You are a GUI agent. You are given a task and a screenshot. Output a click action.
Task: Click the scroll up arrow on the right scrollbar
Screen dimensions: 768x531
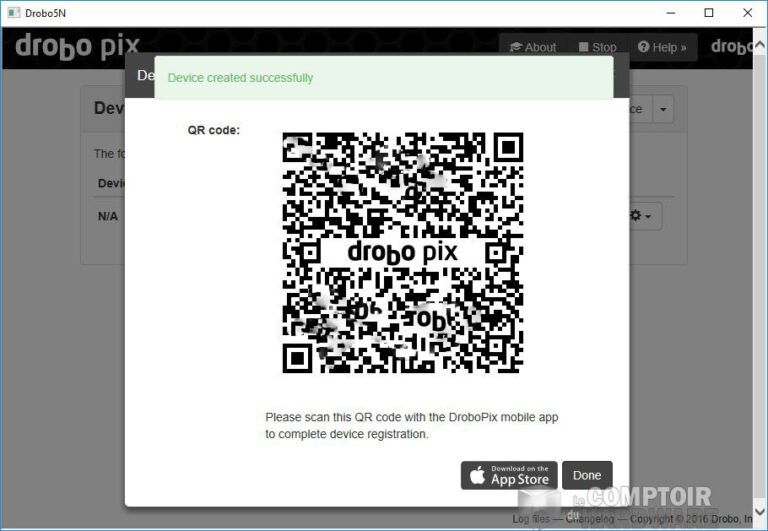pos(760,46)
